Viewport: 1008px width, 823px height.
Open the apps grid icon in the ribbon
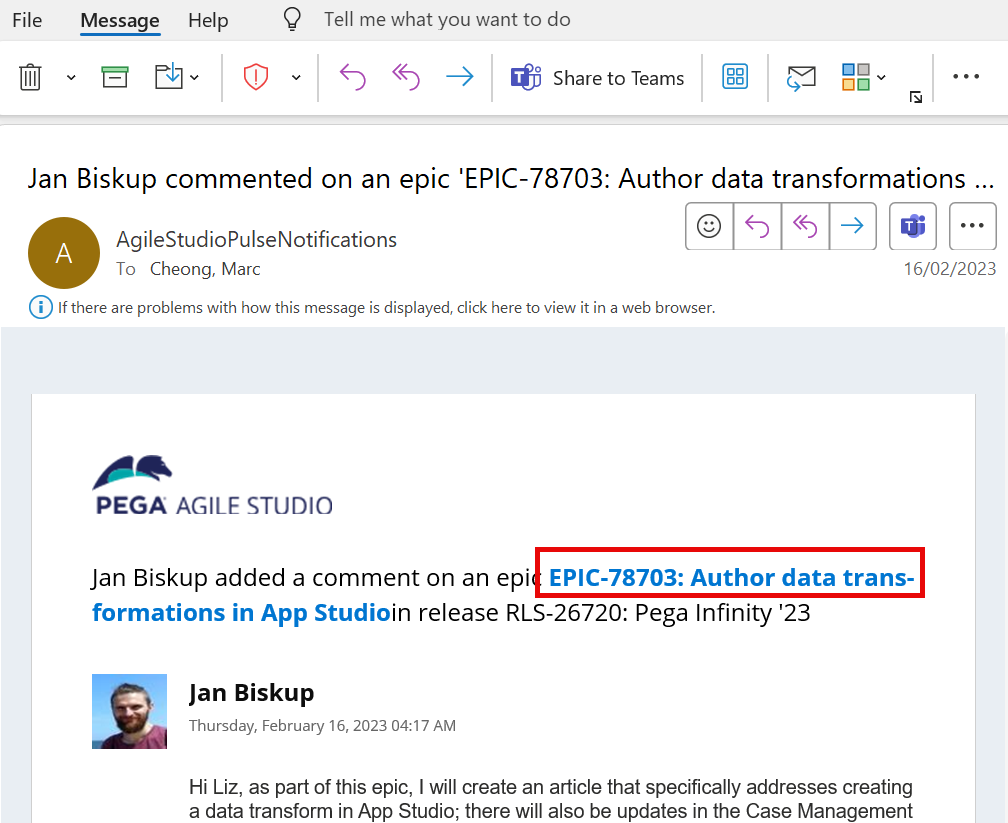coord(735,77)
